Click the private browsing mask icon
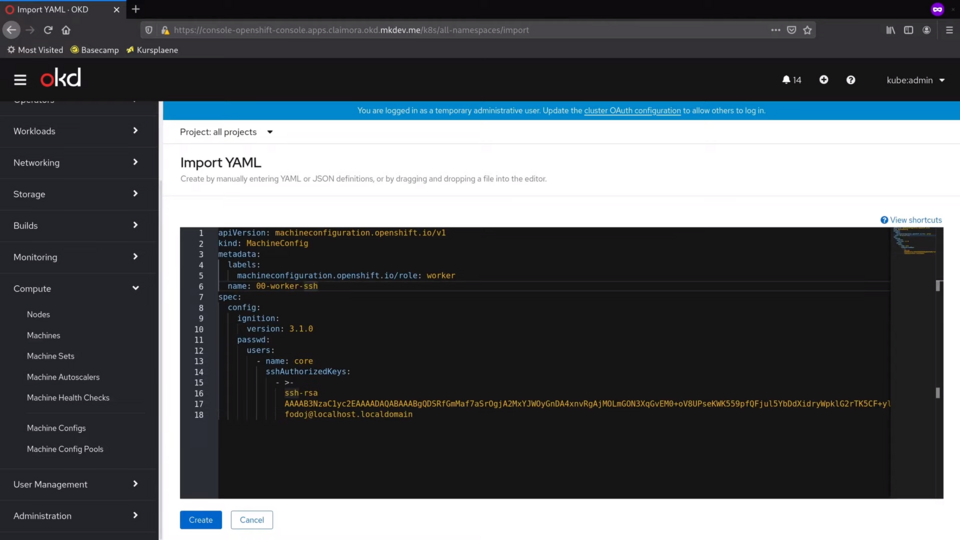The width and height of the screenshot is (960, 540). (x=937, y=9)
